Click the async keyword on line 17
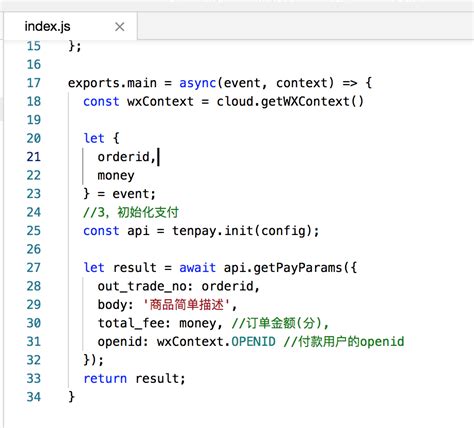This screenshot has height=428, width=474. point(198,83)
